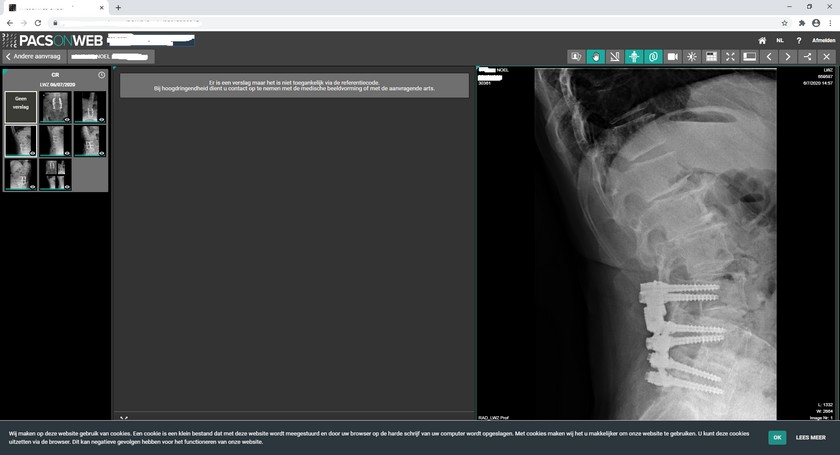Click the body orientation figure icon
The image size is (840, 455).
(x=634, y=57)
